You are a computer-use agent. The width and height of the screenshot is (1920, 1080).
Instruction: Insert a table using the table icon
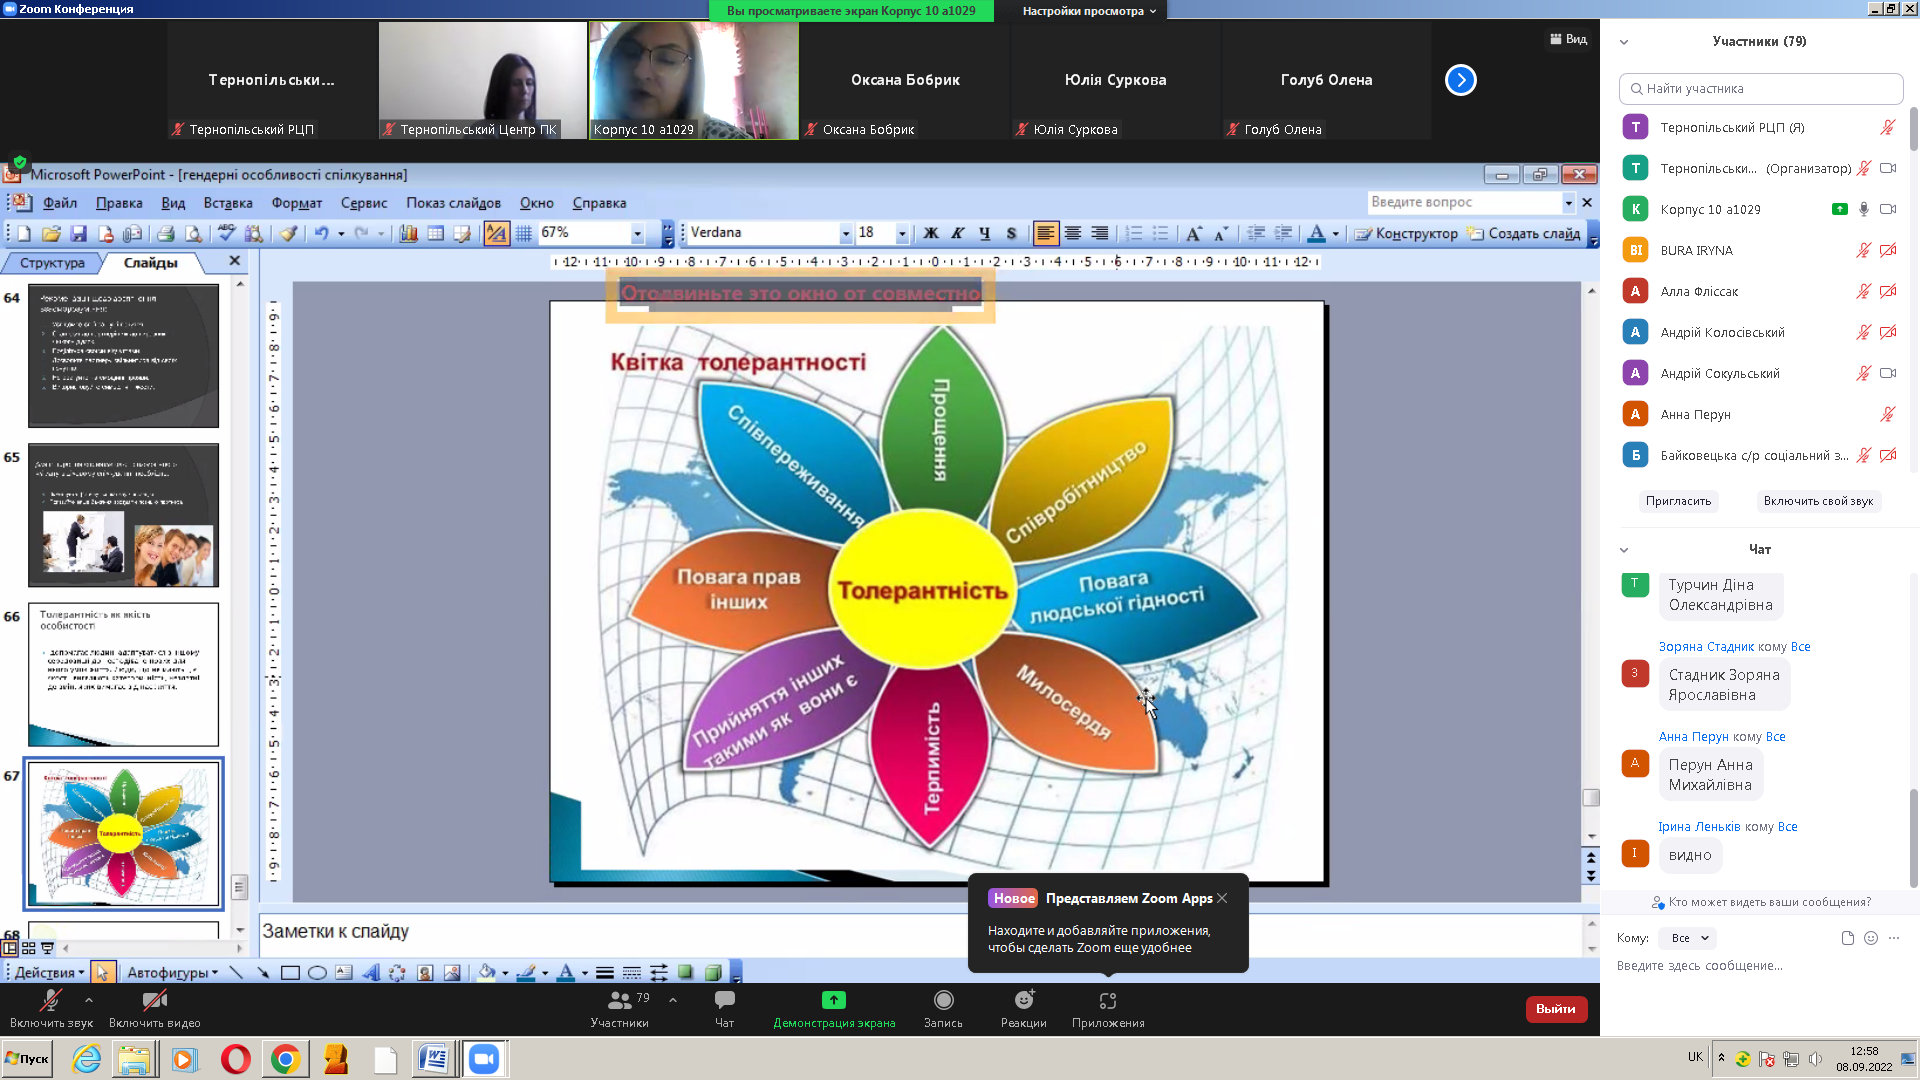click(435, 233)
